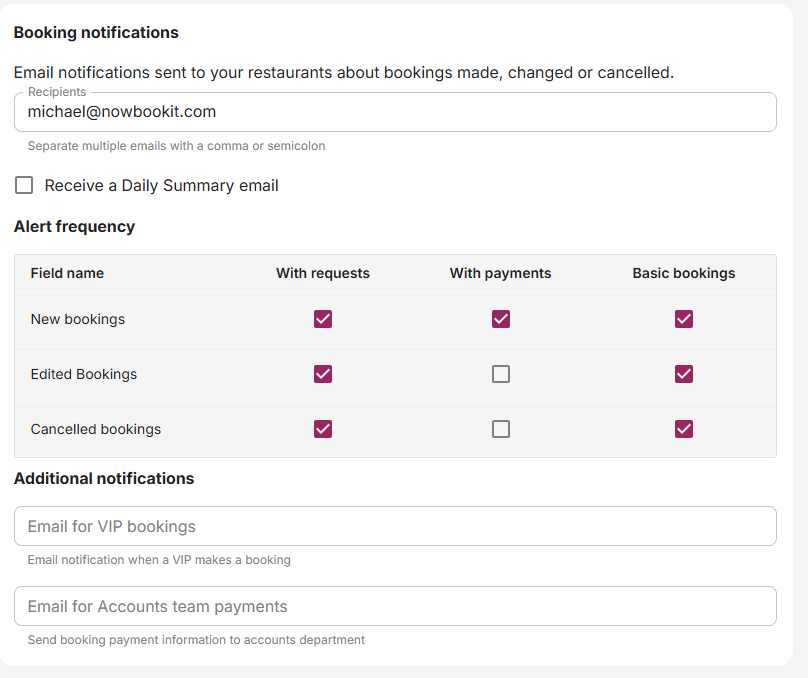Image resolution: width=808 pixels, height=678 pixels.
Task: Uncheck New bookings Basic bookings checkbox
Action: (684, 319)
